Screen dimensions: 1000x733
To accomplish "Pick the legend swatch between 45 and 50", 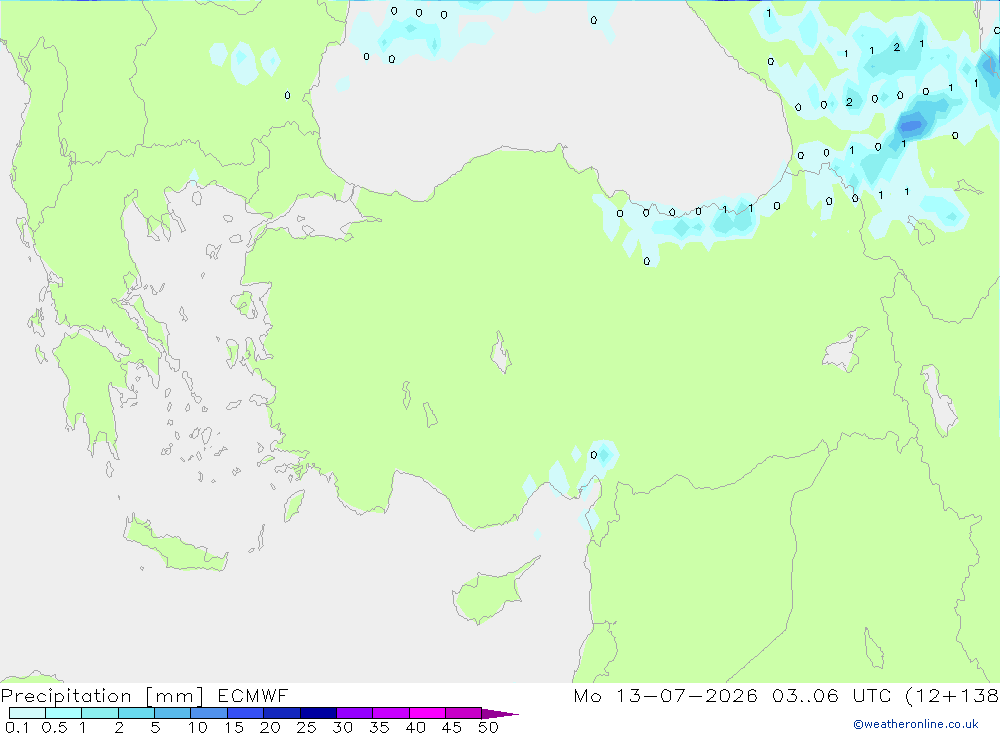I will [x=464, y=713].
